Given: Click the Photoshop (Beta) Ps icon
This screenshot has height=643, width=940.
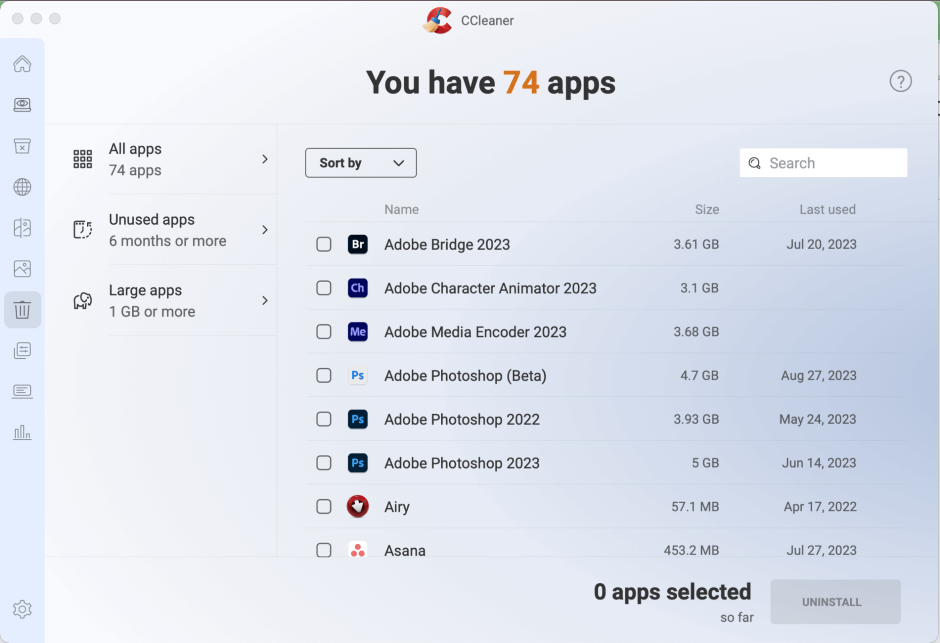Looking at the screenshot, I should point(358,376).
